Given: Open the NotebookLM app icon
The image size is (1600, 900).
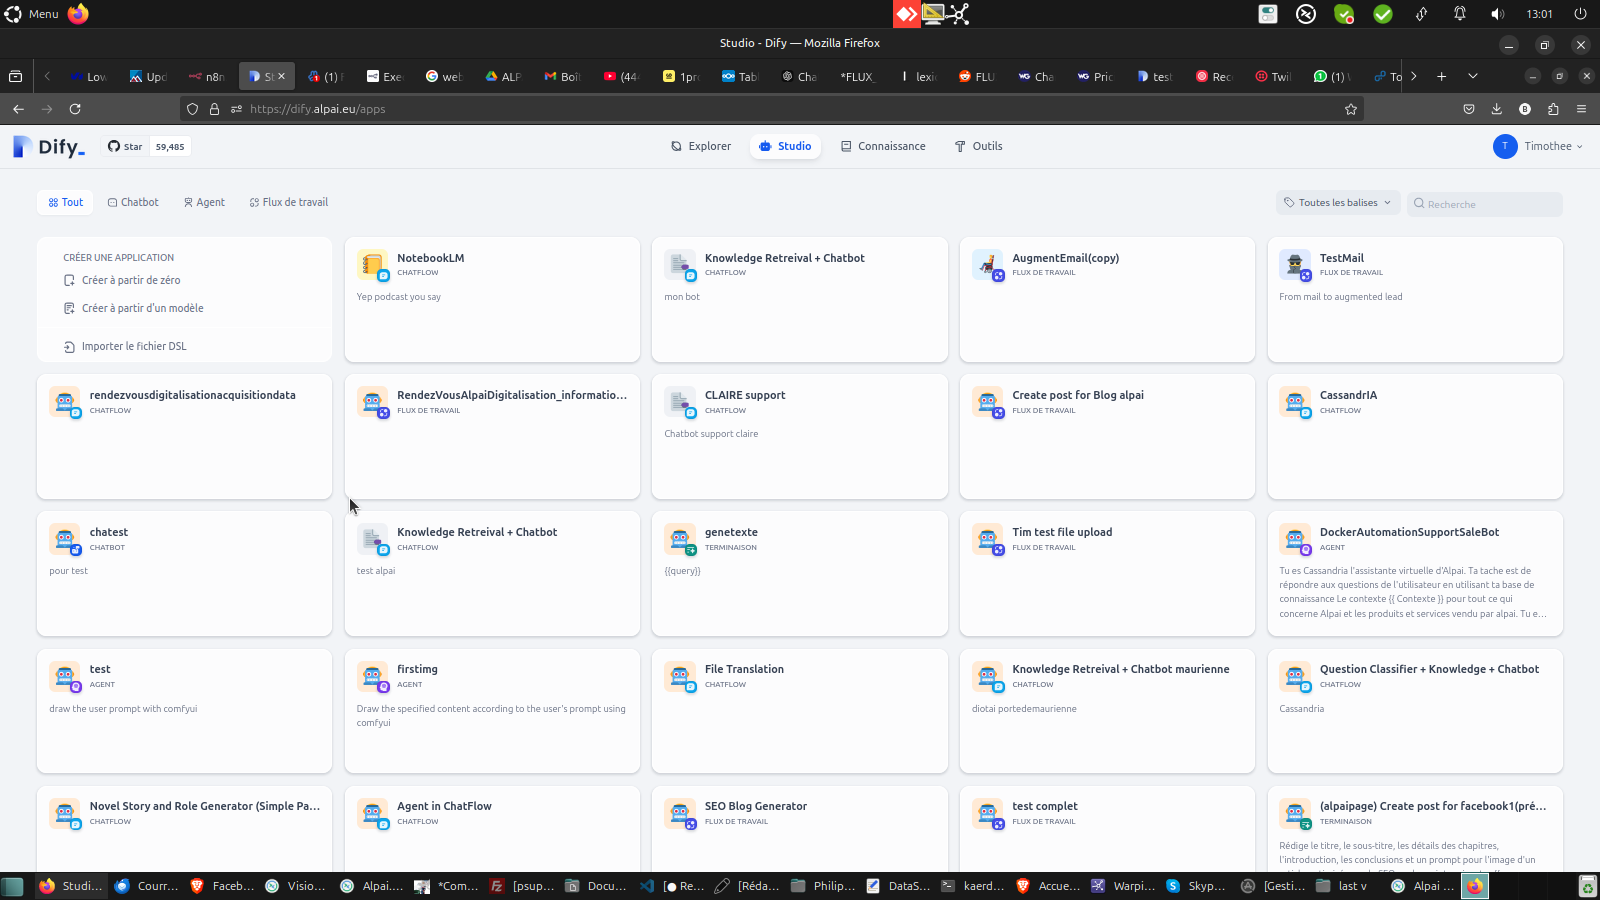Looking at the screenshot, I should point(372,265).
